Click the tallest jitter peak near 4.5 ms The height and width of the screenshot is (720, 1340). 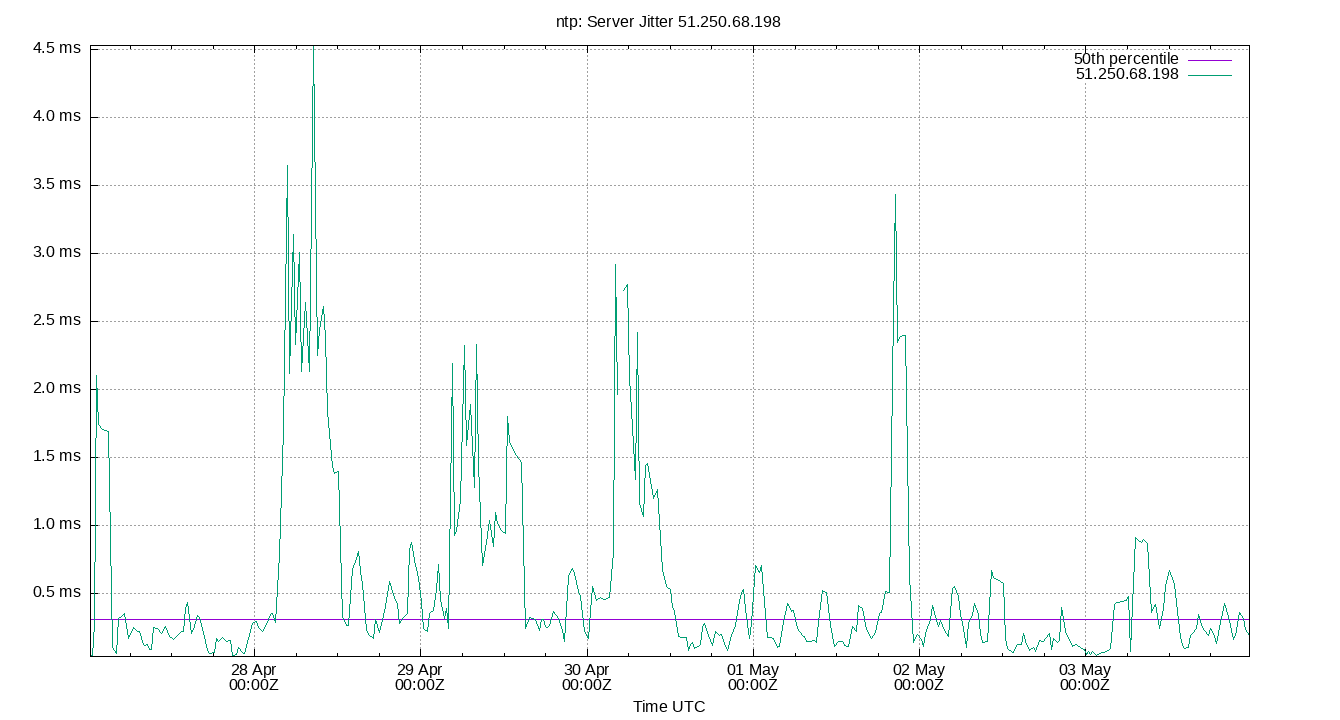click(x=313, y=48)
